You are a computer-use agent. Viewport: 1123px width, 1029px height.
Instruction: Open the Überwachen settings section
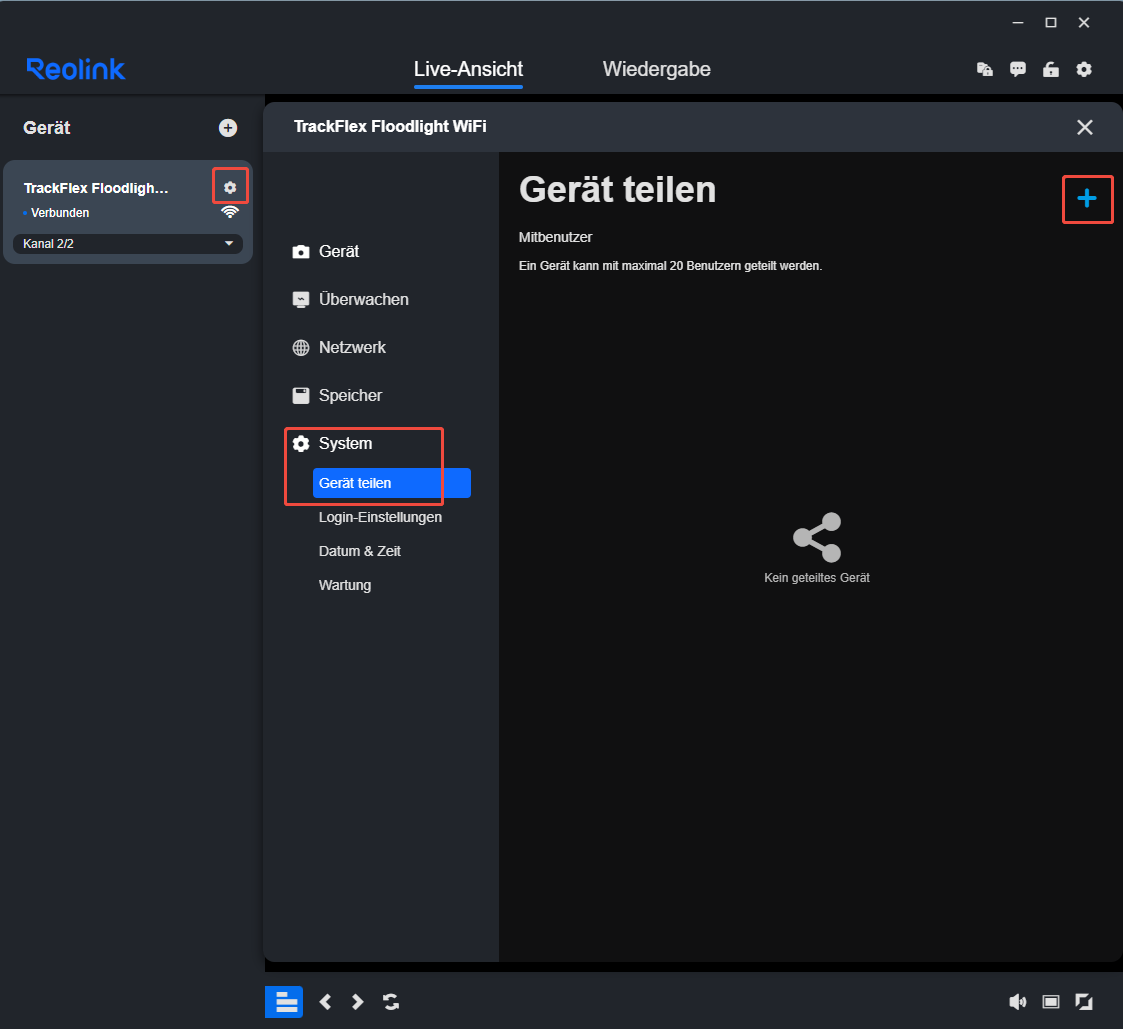350,299
